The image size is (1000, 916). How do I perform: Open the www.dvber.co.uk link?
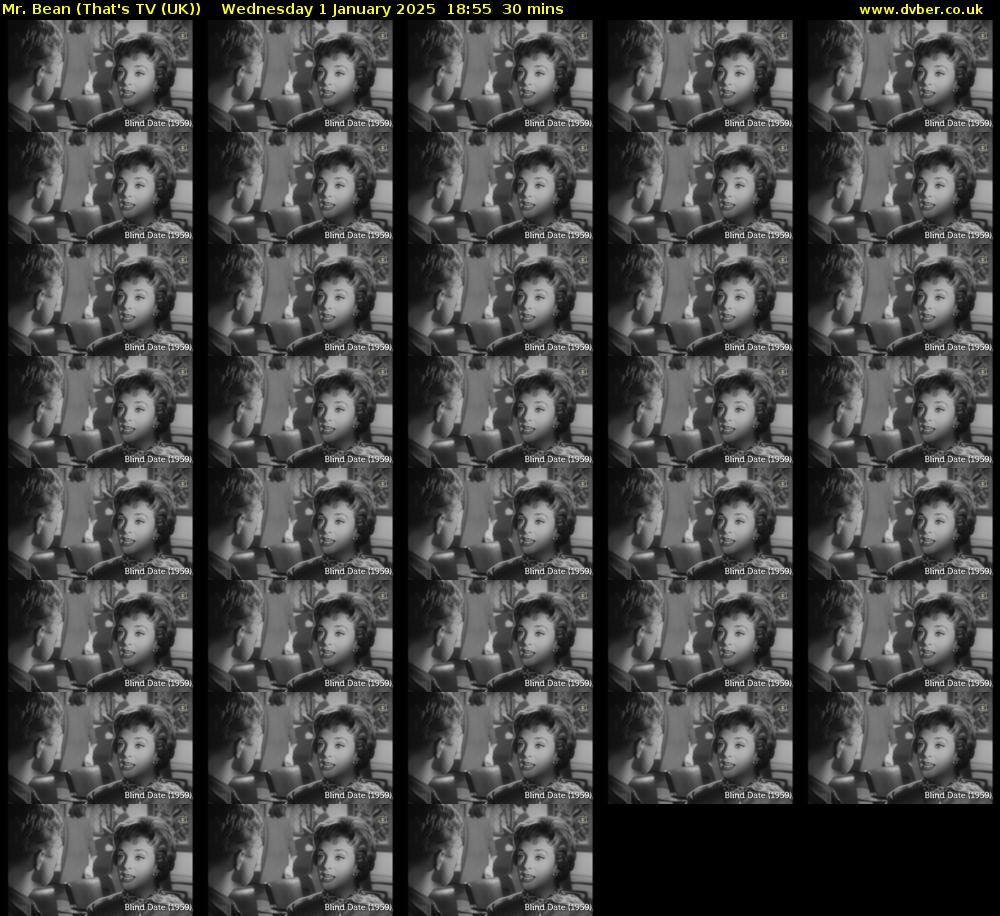click(x=920, y=9)
